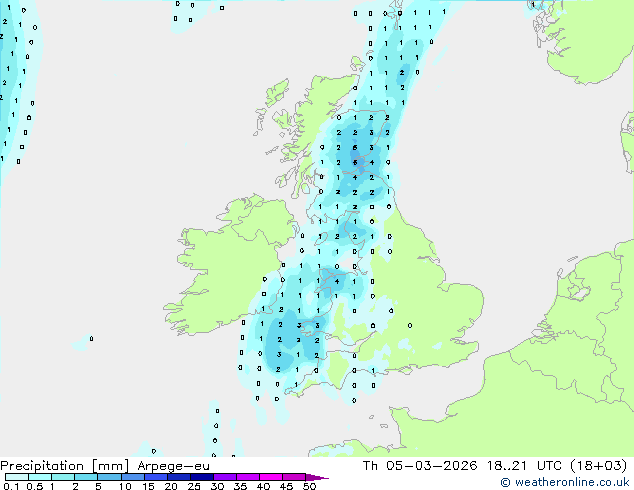Viewport: 634px width, 490px height.
Task: Click the legend value label "0.1"
Action: coord(11,486)
